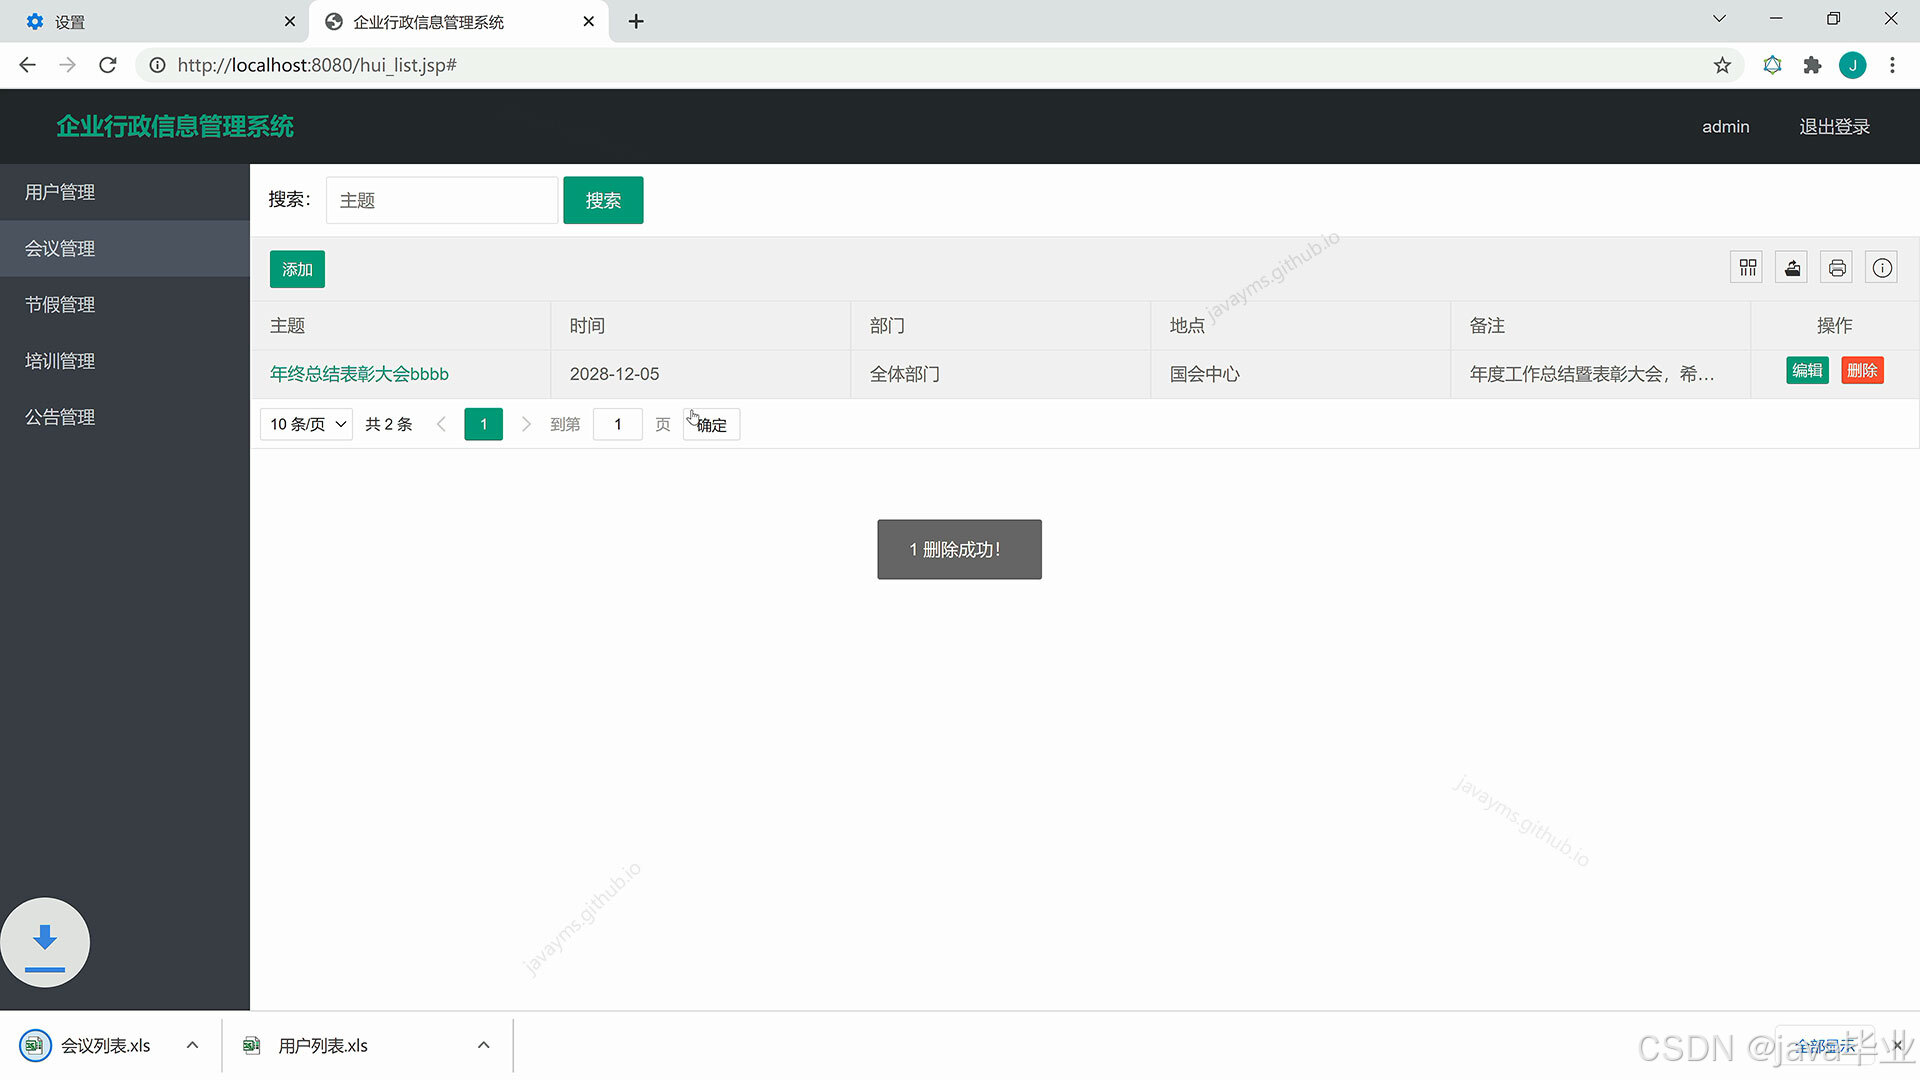Reload the page with refresh icon
Viewport: 1920px width, 1080px height.
(x=108, y=65)
